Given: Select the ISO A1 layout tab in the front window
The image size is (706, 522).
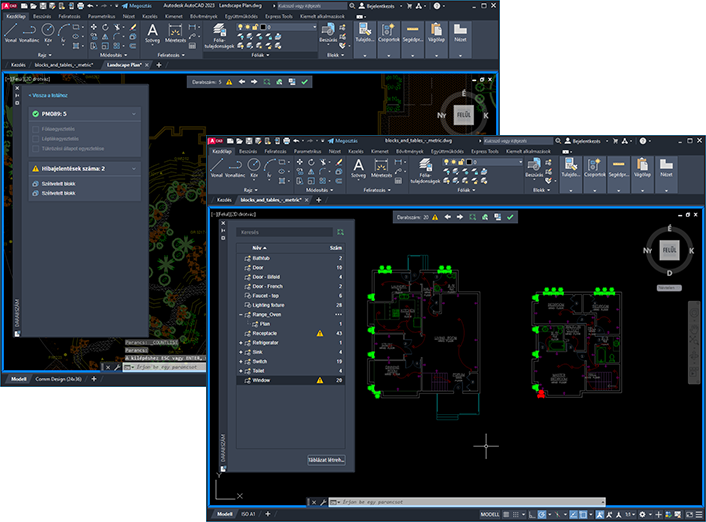Looking at the screenshot, I should 248,514.
